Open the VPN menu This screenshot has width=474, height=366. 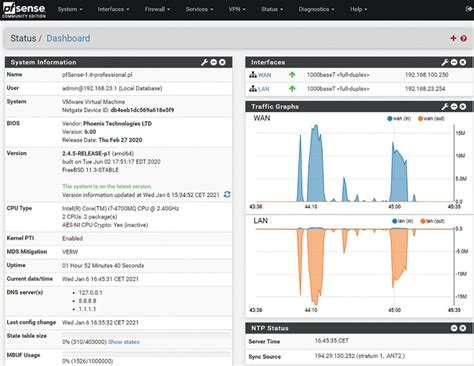237,9
